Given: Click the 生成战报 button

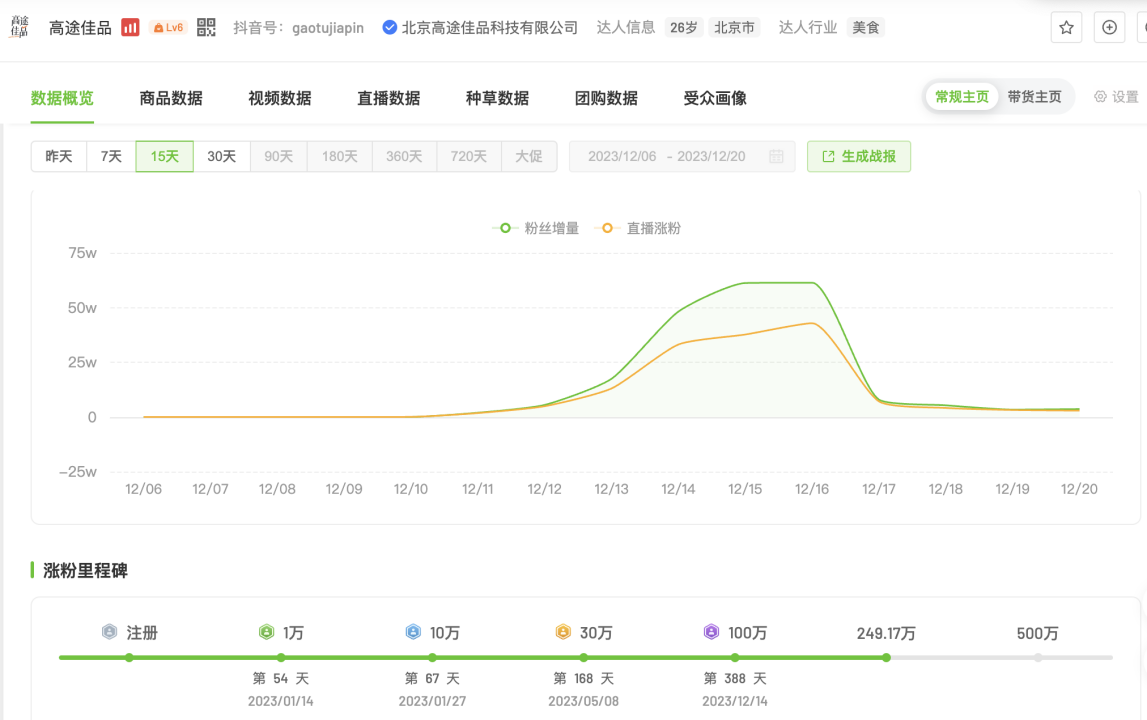Looking at the screenshot, I should (858, 157).
